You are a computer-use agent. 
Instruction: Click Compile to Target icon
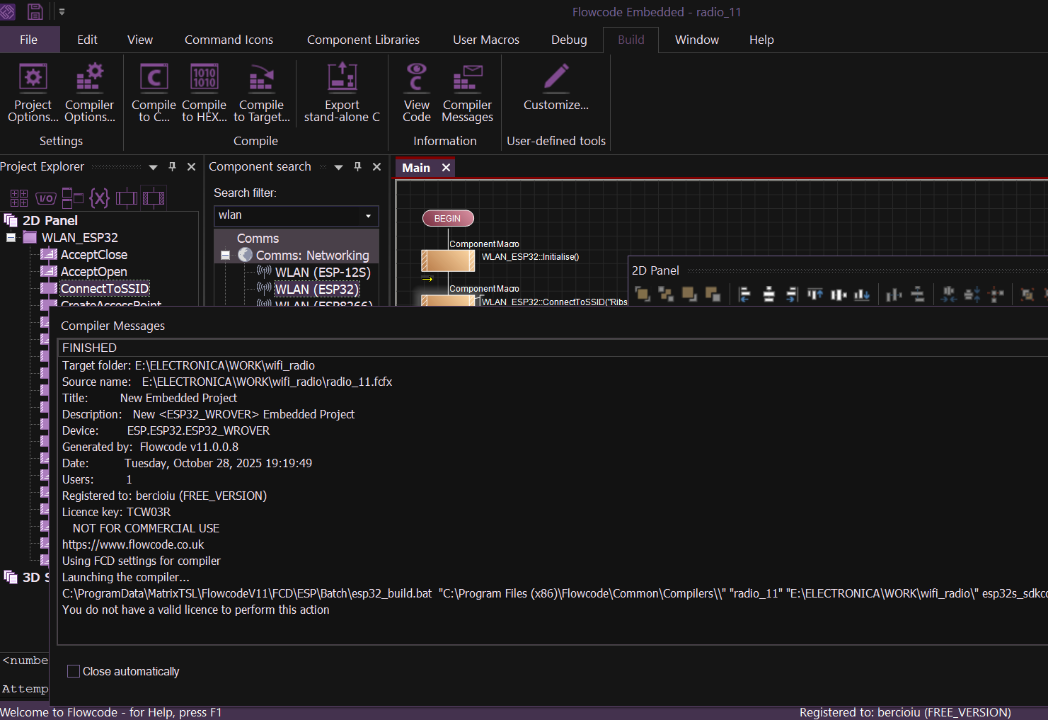(x=261, y=92)
